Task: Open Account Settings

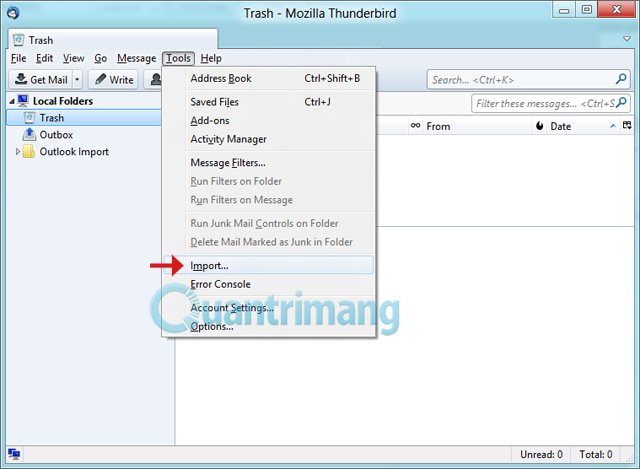Action: 269,308
